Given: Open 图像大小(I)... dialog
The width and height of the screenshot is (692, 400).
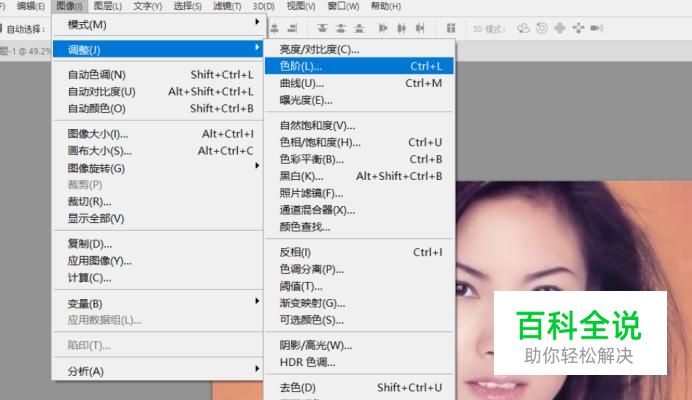Looking at the screenshot, I should click(158, 134).
